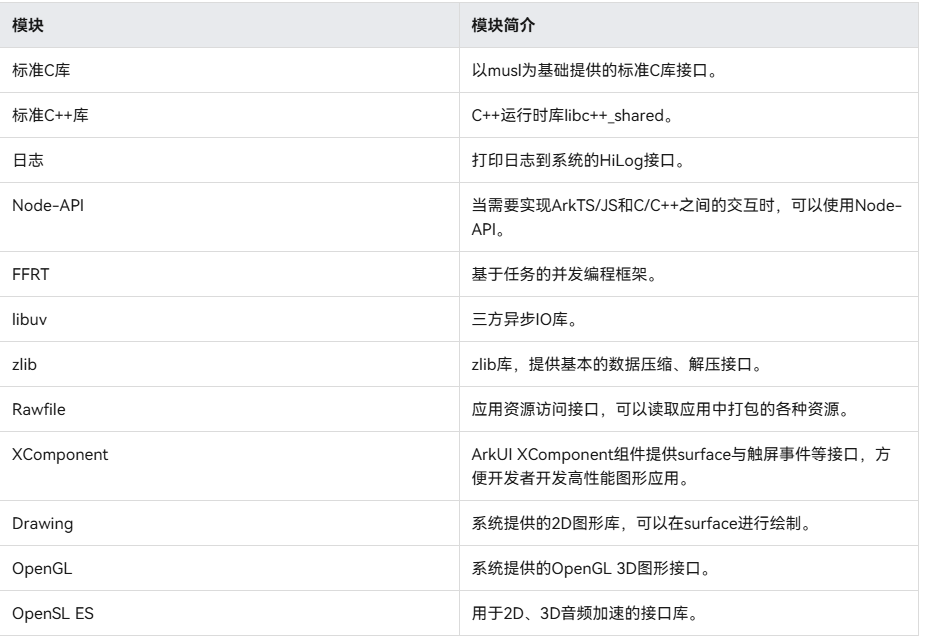The height and width of the screenshot is (642, 930).
Task: Click the 模块 column header
Action: point(28,26)
